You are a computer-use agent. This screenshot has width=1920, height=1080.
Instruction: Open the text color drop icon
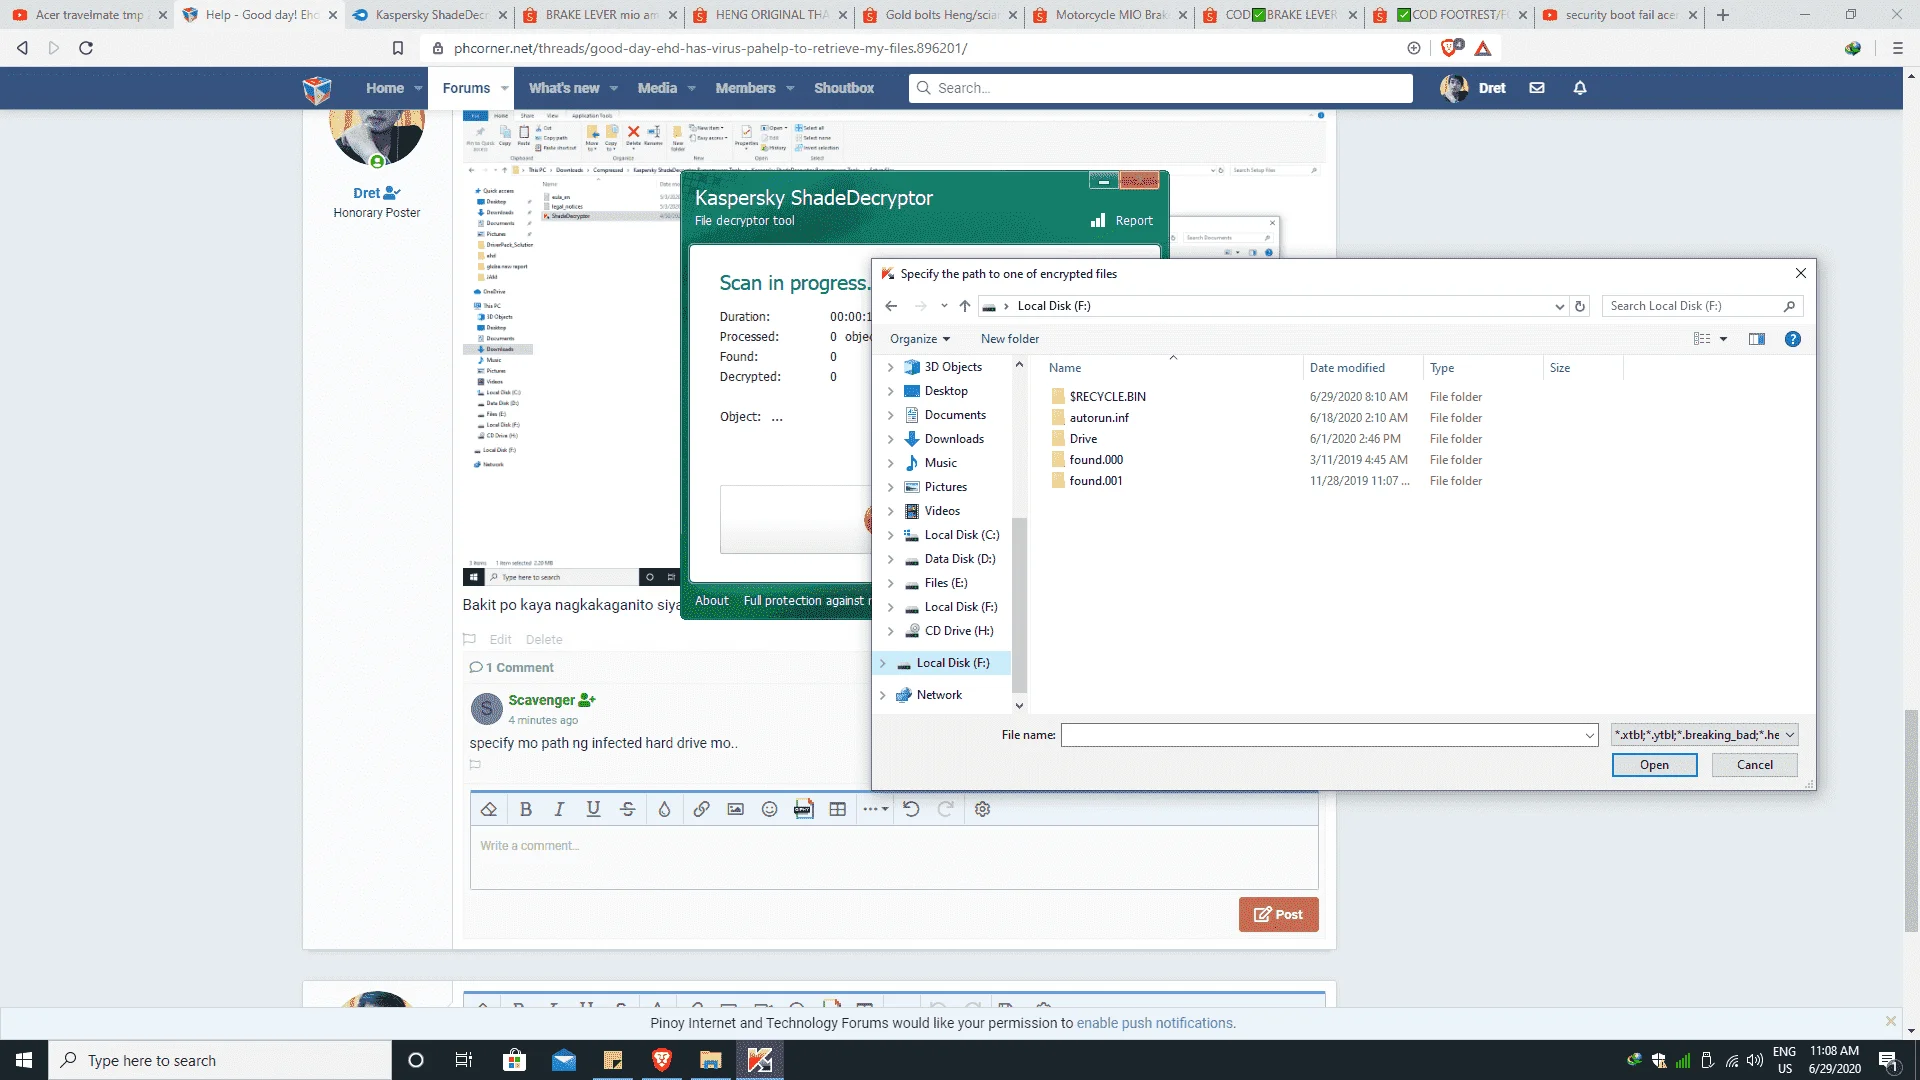[664, 809]
